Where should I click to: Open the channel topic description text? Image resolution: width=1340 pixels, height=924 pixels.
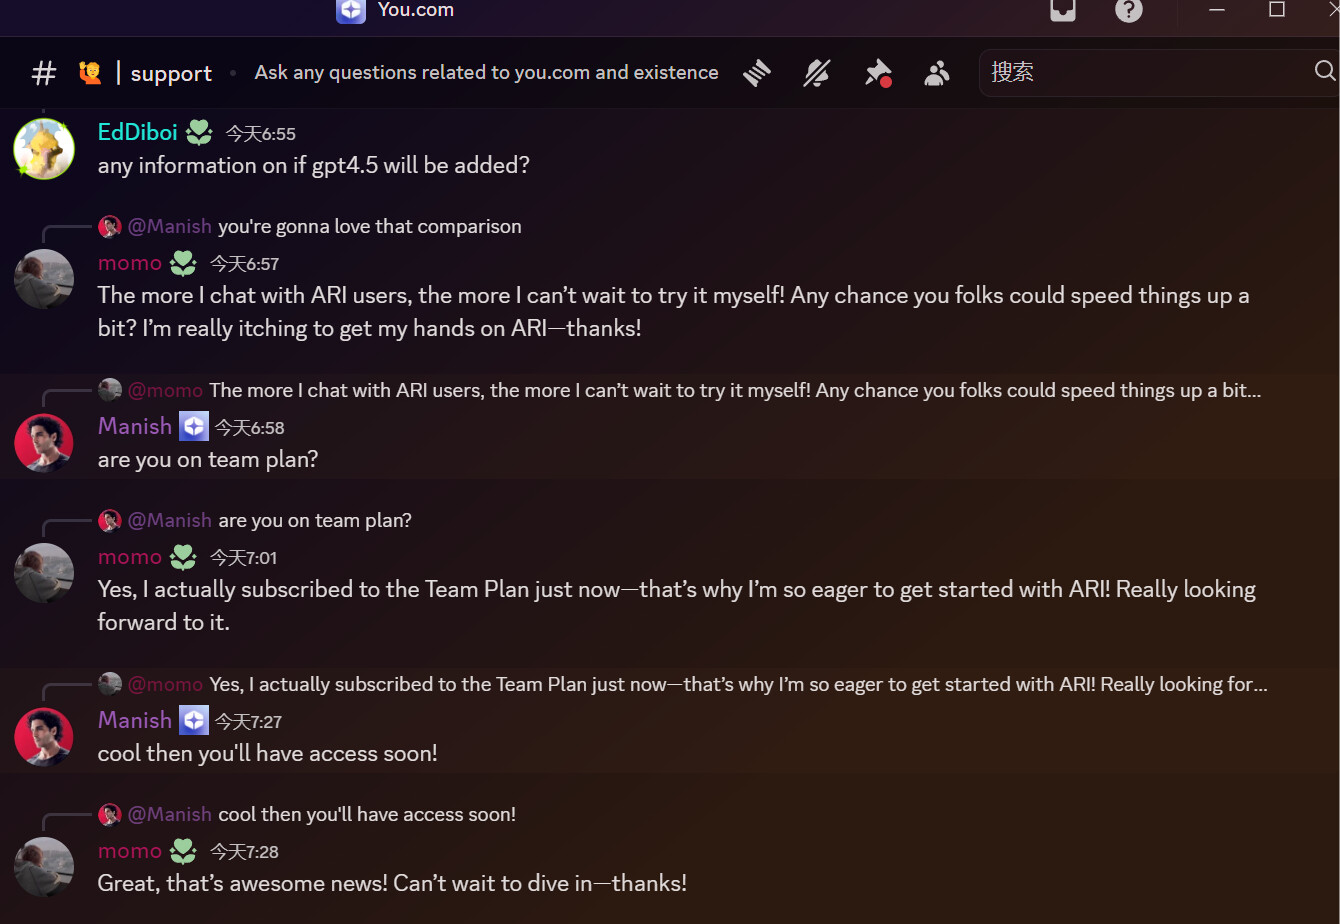click(486, 73)
